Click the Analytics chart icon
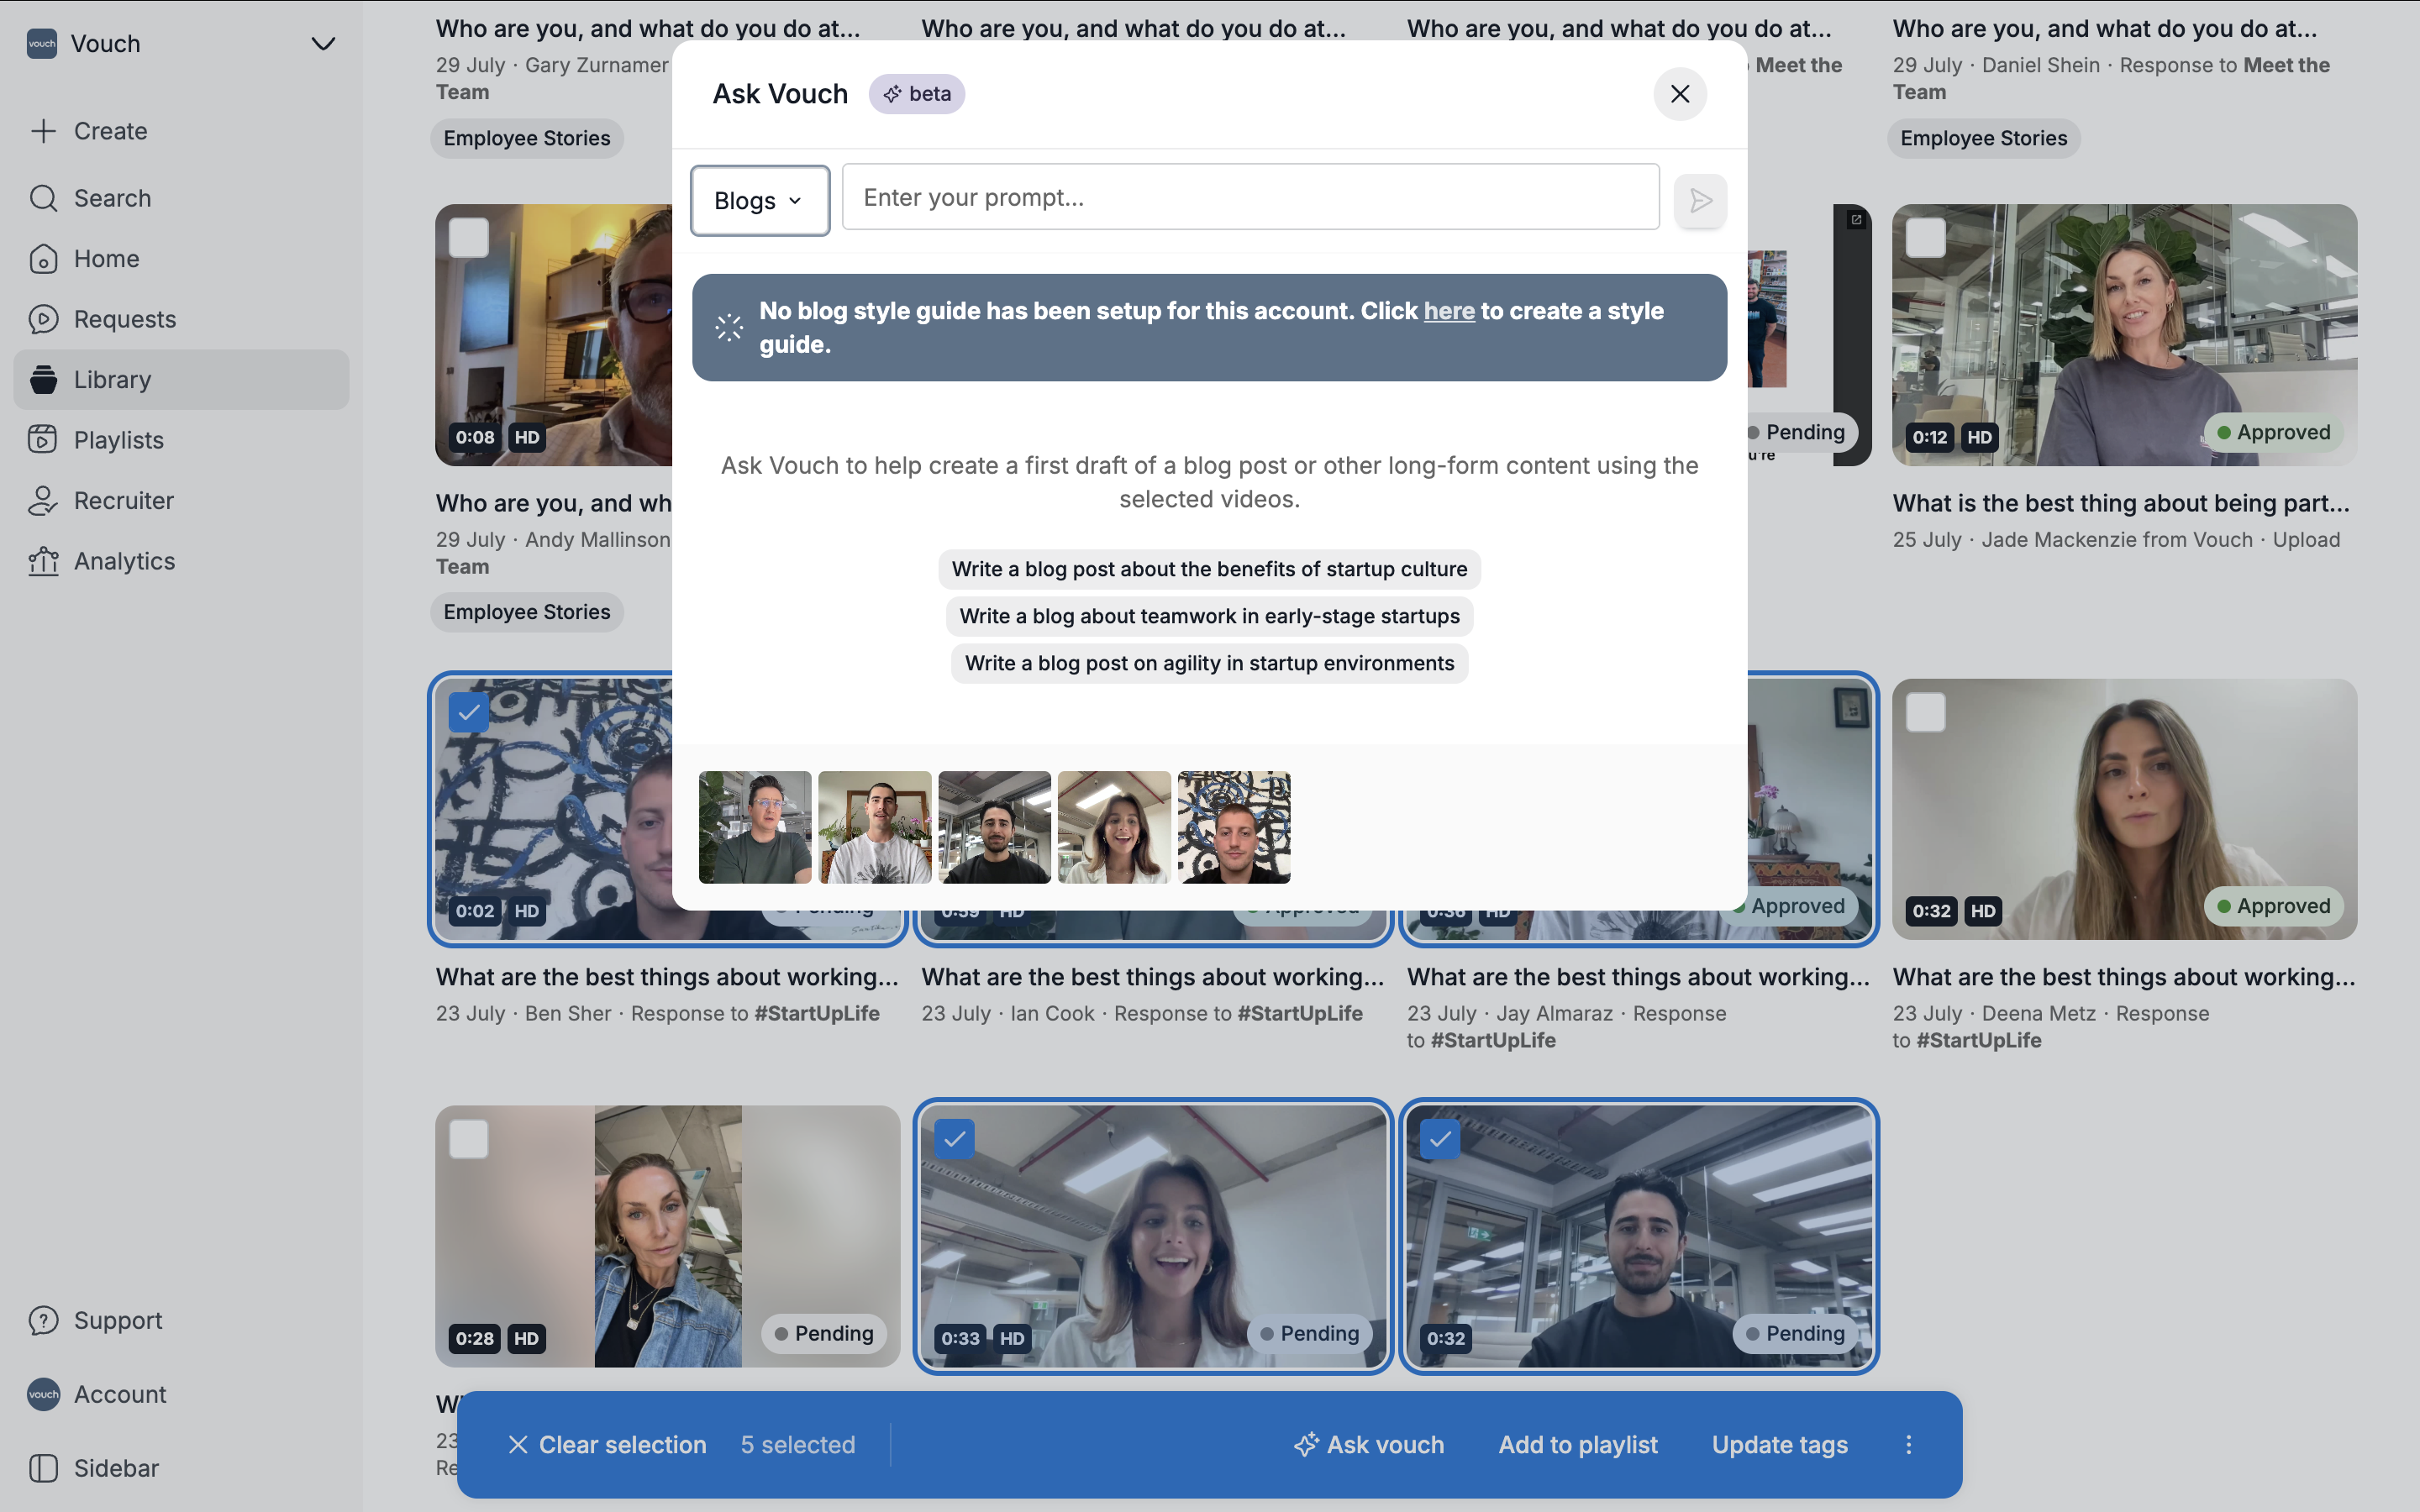The image size is (2420, 1512). click(43, 561)
